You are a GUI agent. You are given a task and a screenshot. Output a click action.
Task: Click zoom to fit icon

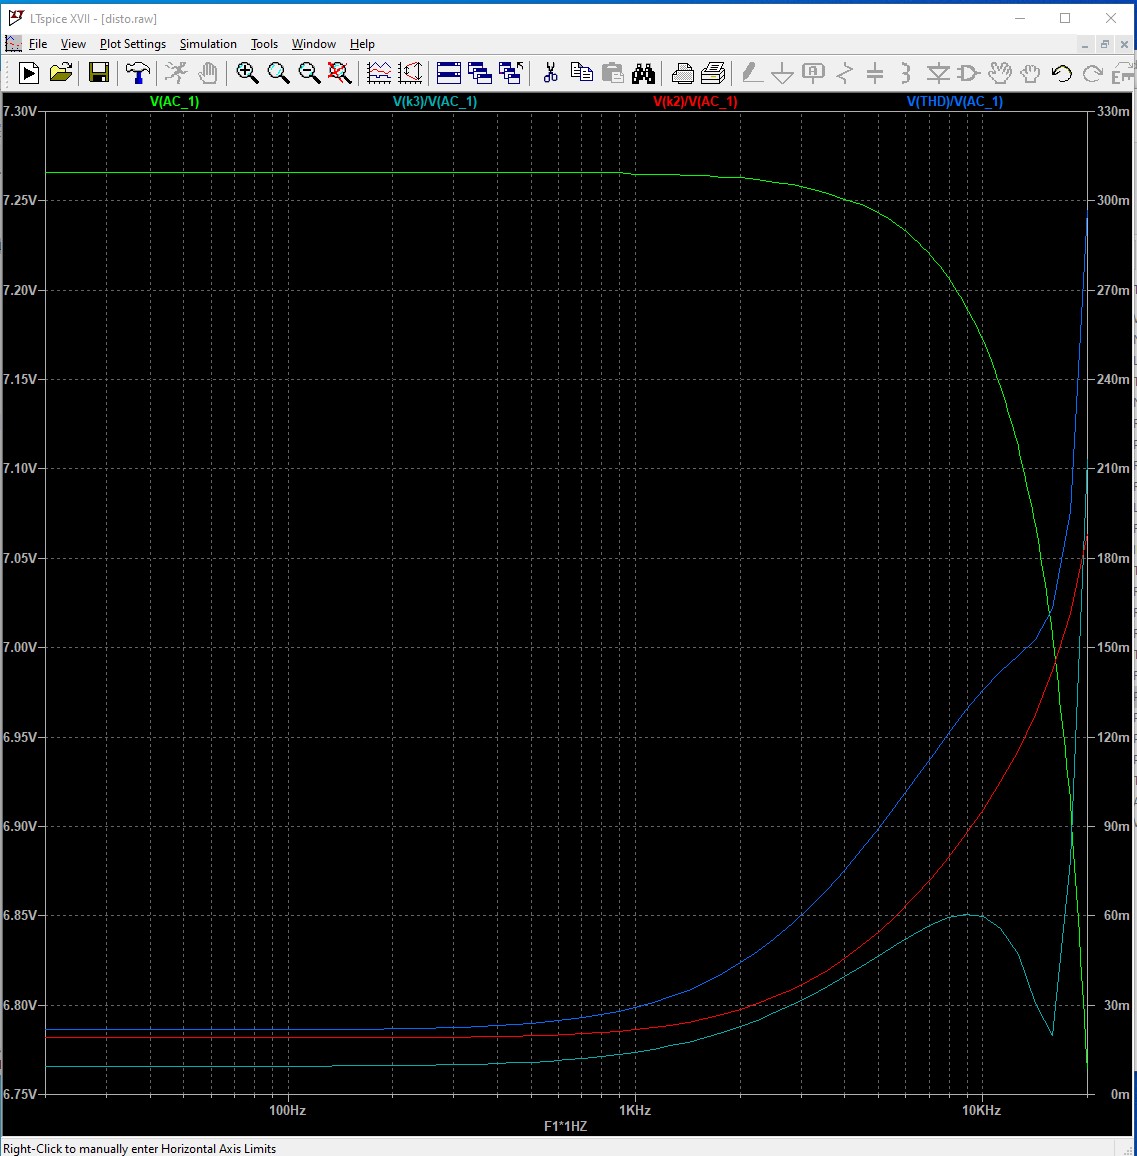(x=339, y=72)
